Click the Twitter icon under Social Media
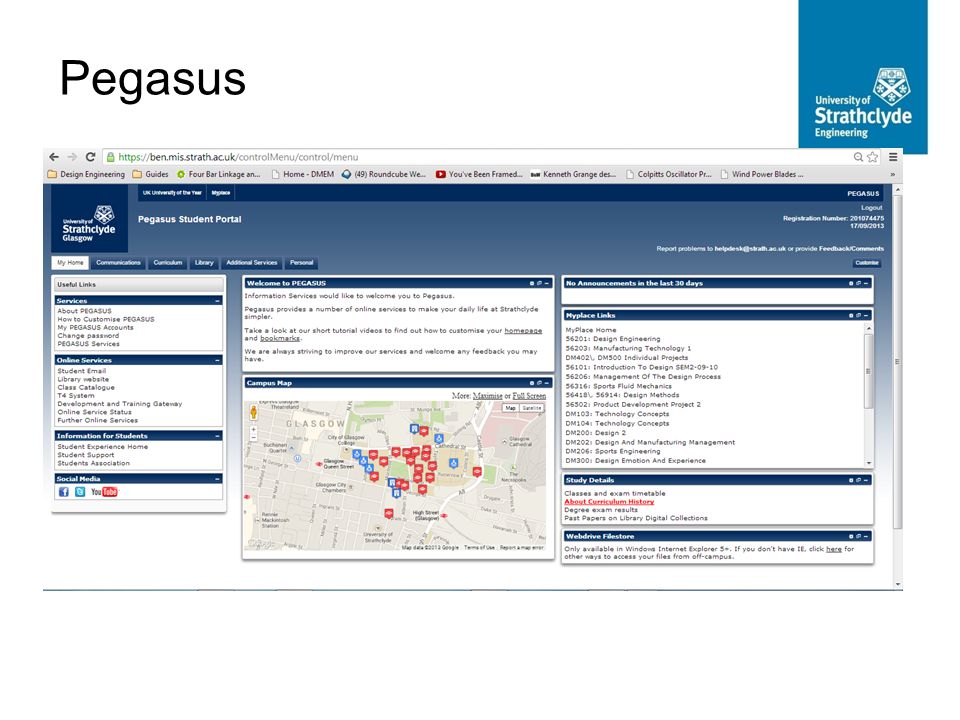The width and height of the screenshot is (960, 720). [80, 492]
